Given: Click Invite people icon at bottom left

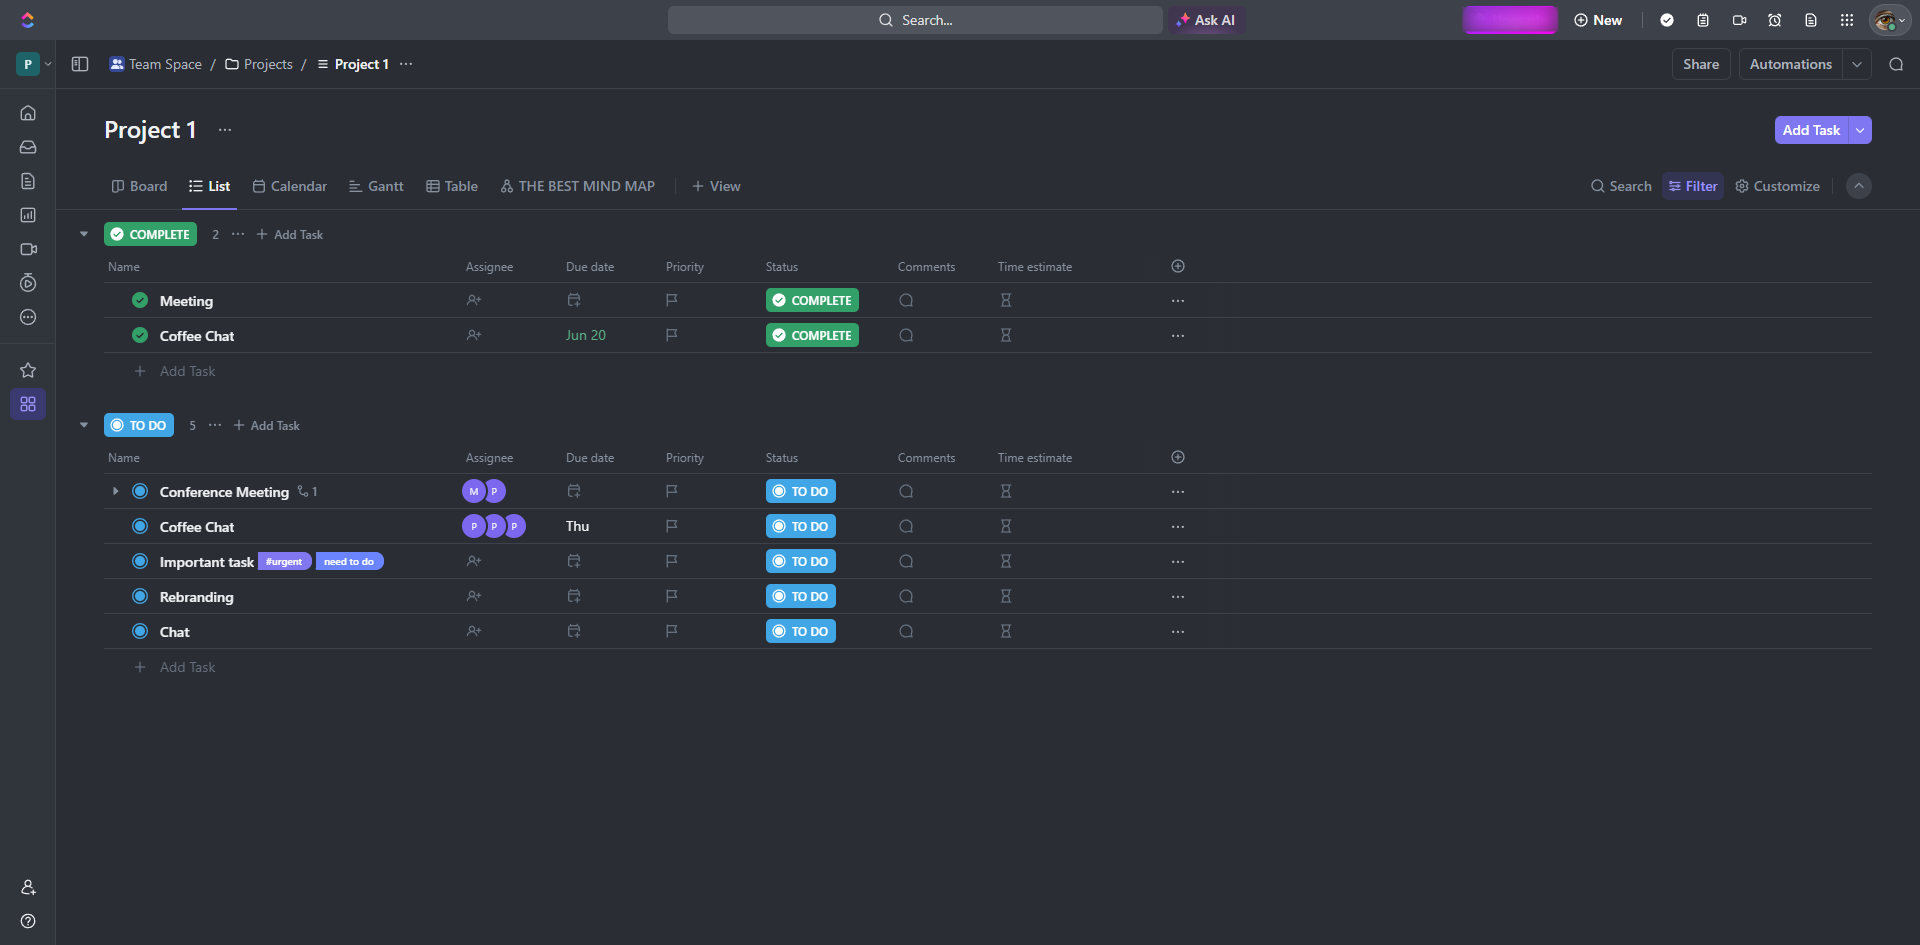Looking at the screenshot, I should (28, 887).
